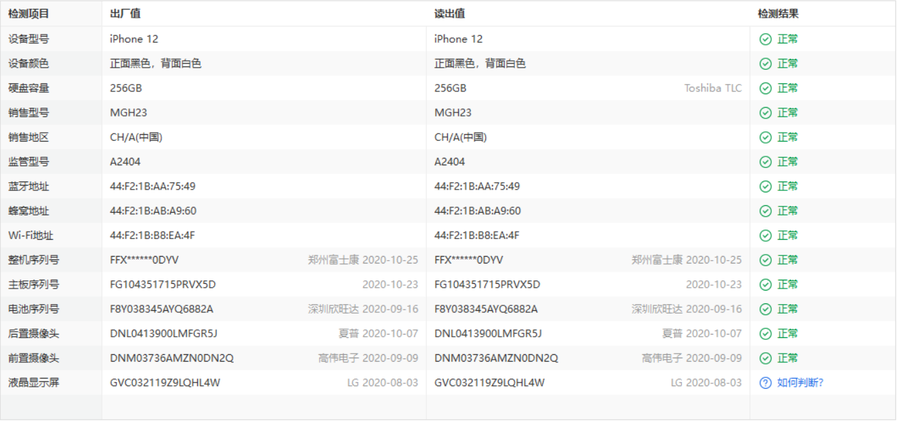
Task: Click the green check icon in 设备颜色 row
Action: pyautogui.click(x=765, y=64)
